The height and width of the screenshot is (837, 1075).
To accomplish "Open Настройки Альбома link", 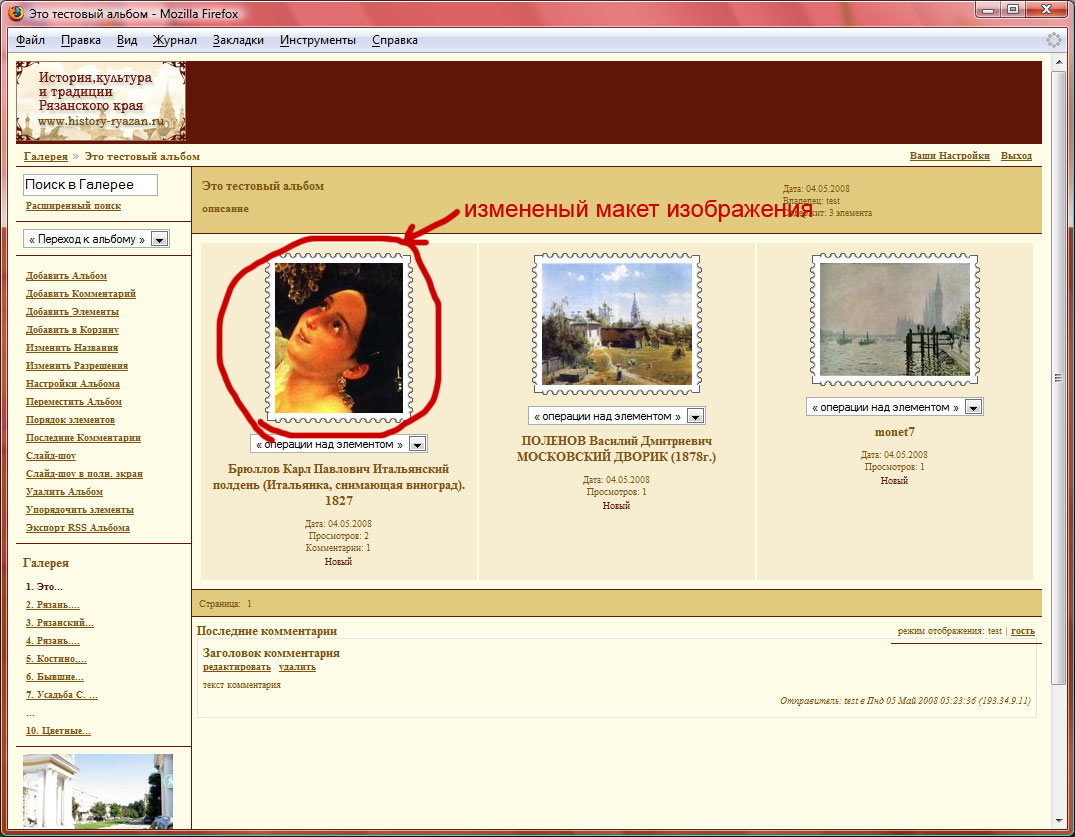I will coord(73,384).
